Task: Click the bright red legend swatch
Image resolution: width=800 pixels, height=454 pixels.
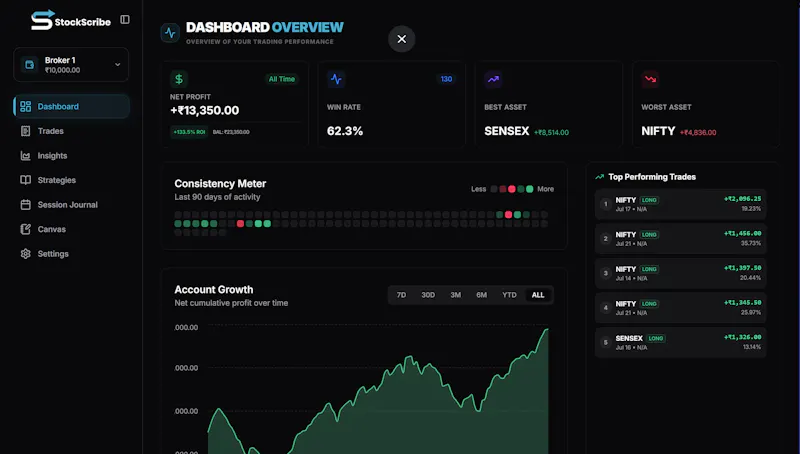Action: pyautogui.click(x=512, y=189)
